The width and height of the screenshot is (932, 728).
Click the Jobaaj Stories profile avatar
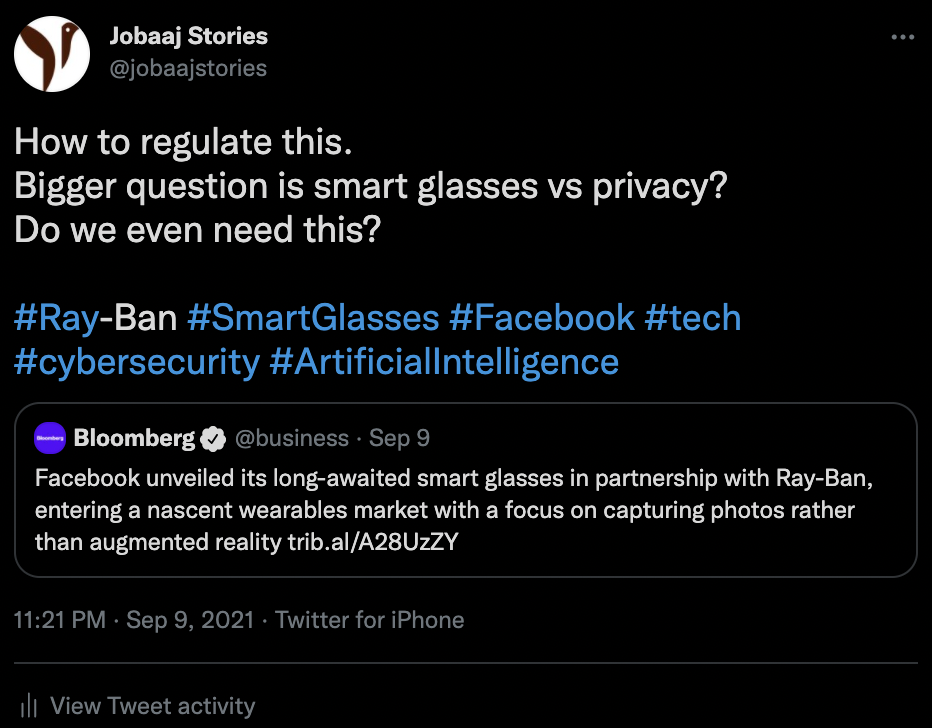[x=53, y=53]
